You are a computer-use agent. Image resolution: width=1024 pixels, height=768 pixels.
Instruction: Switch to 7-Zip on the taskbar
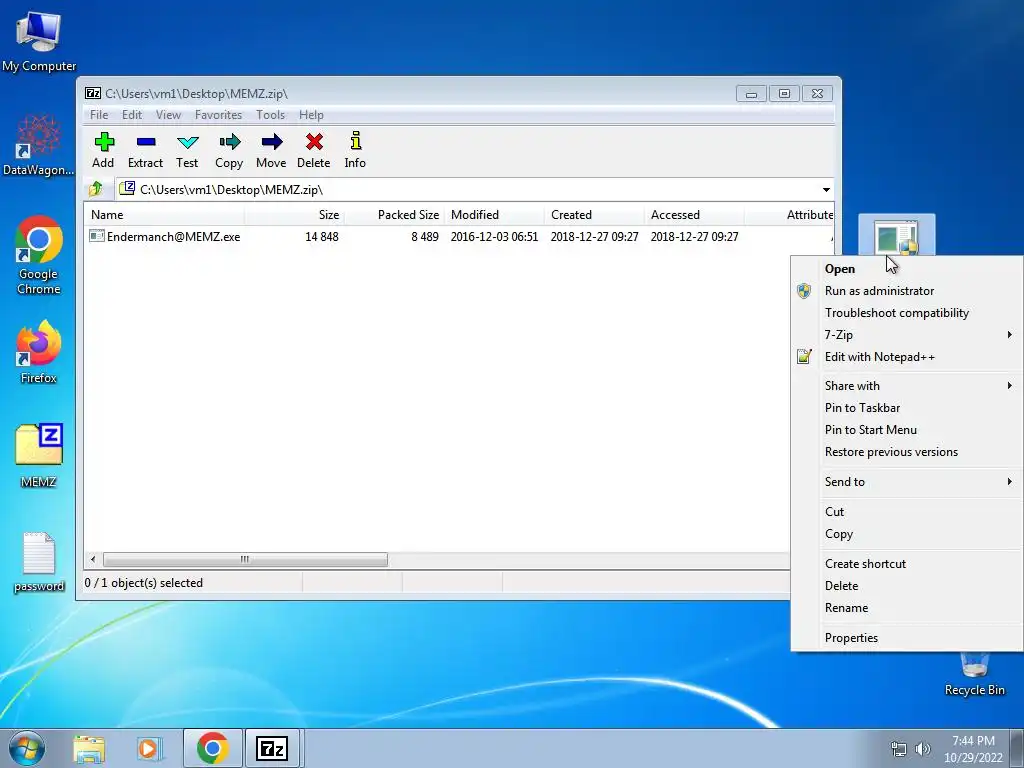click(272, 748)
